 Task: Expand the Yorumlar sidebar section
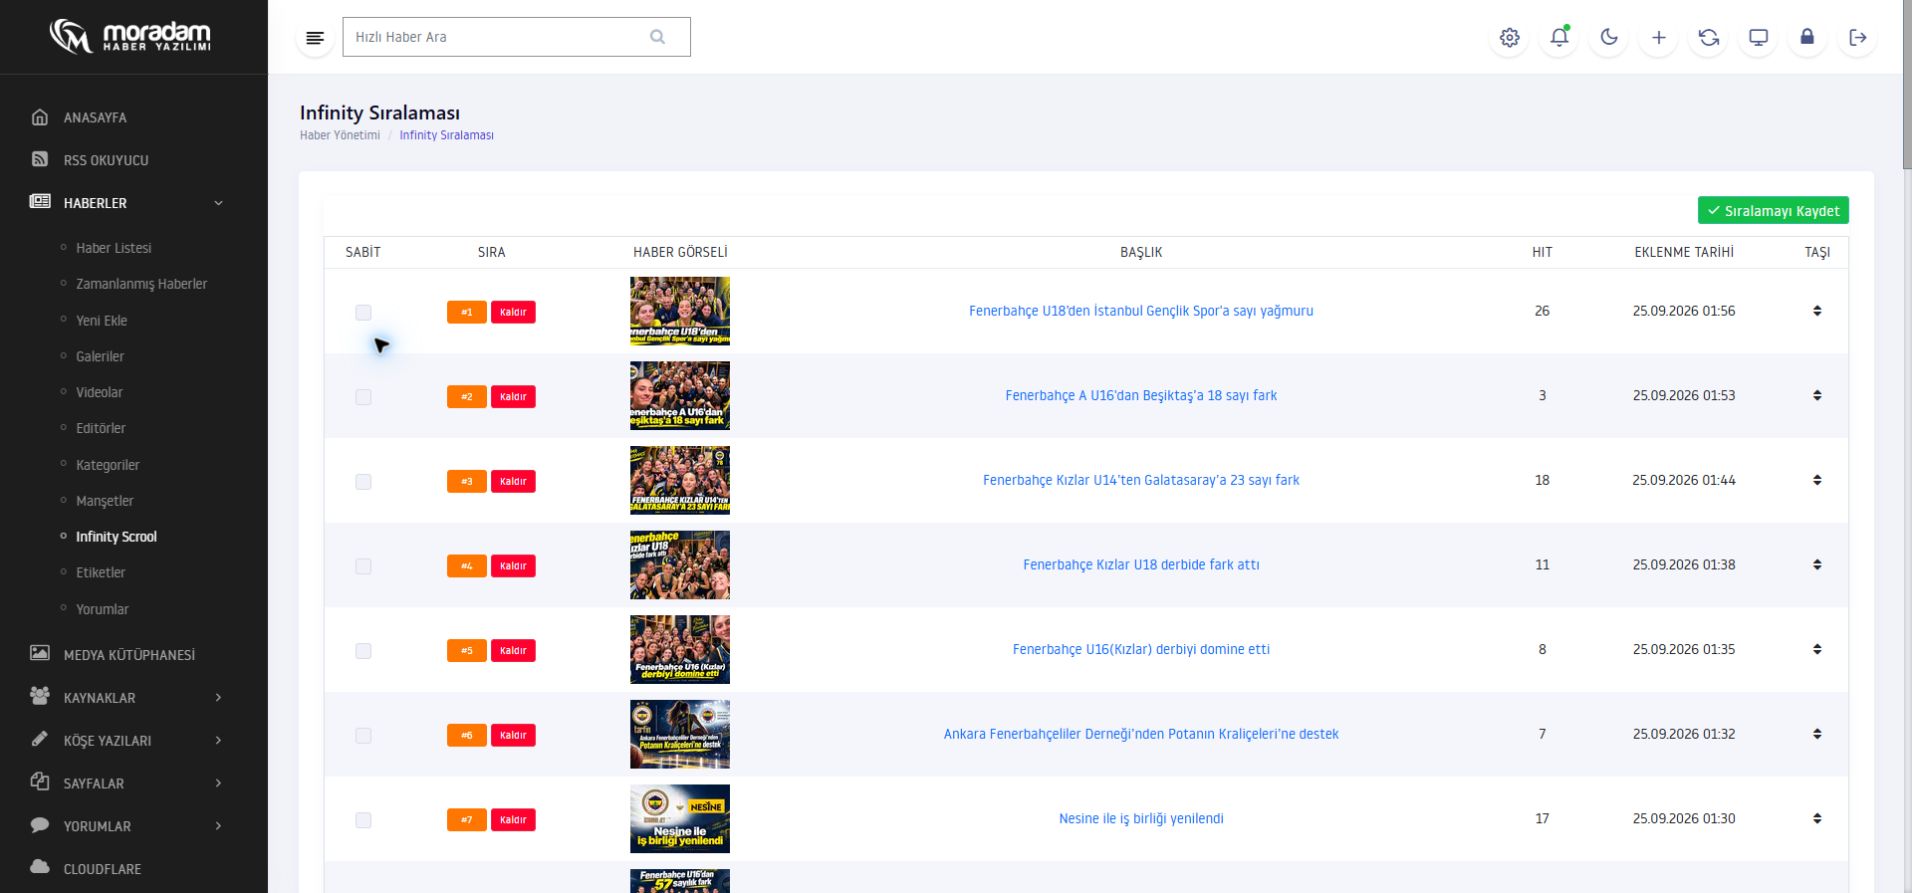(x=133, y=826)
